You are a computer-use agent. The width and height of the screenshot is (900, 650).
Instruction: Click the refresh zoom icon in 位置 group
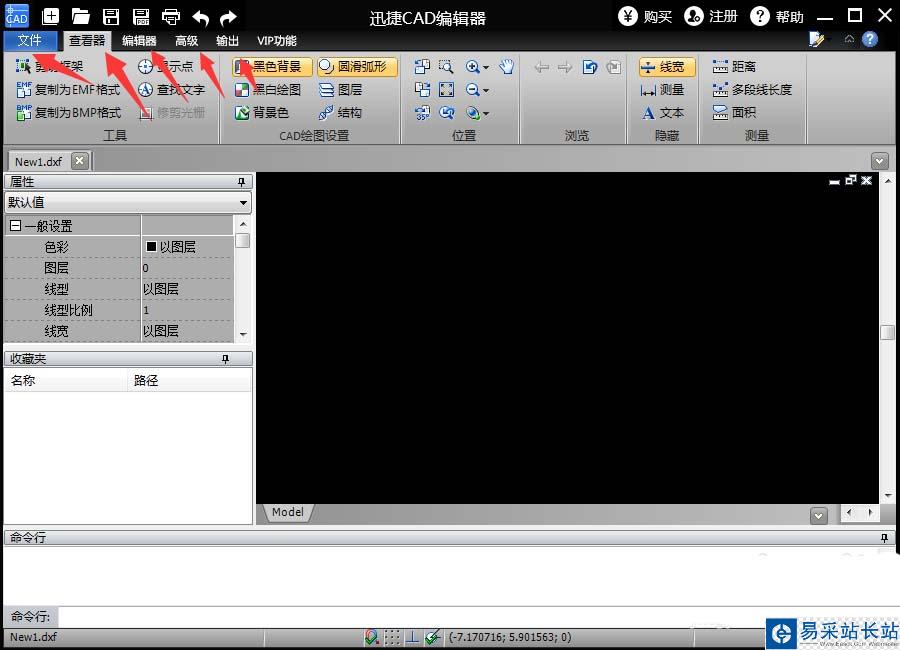click(447, 113)
